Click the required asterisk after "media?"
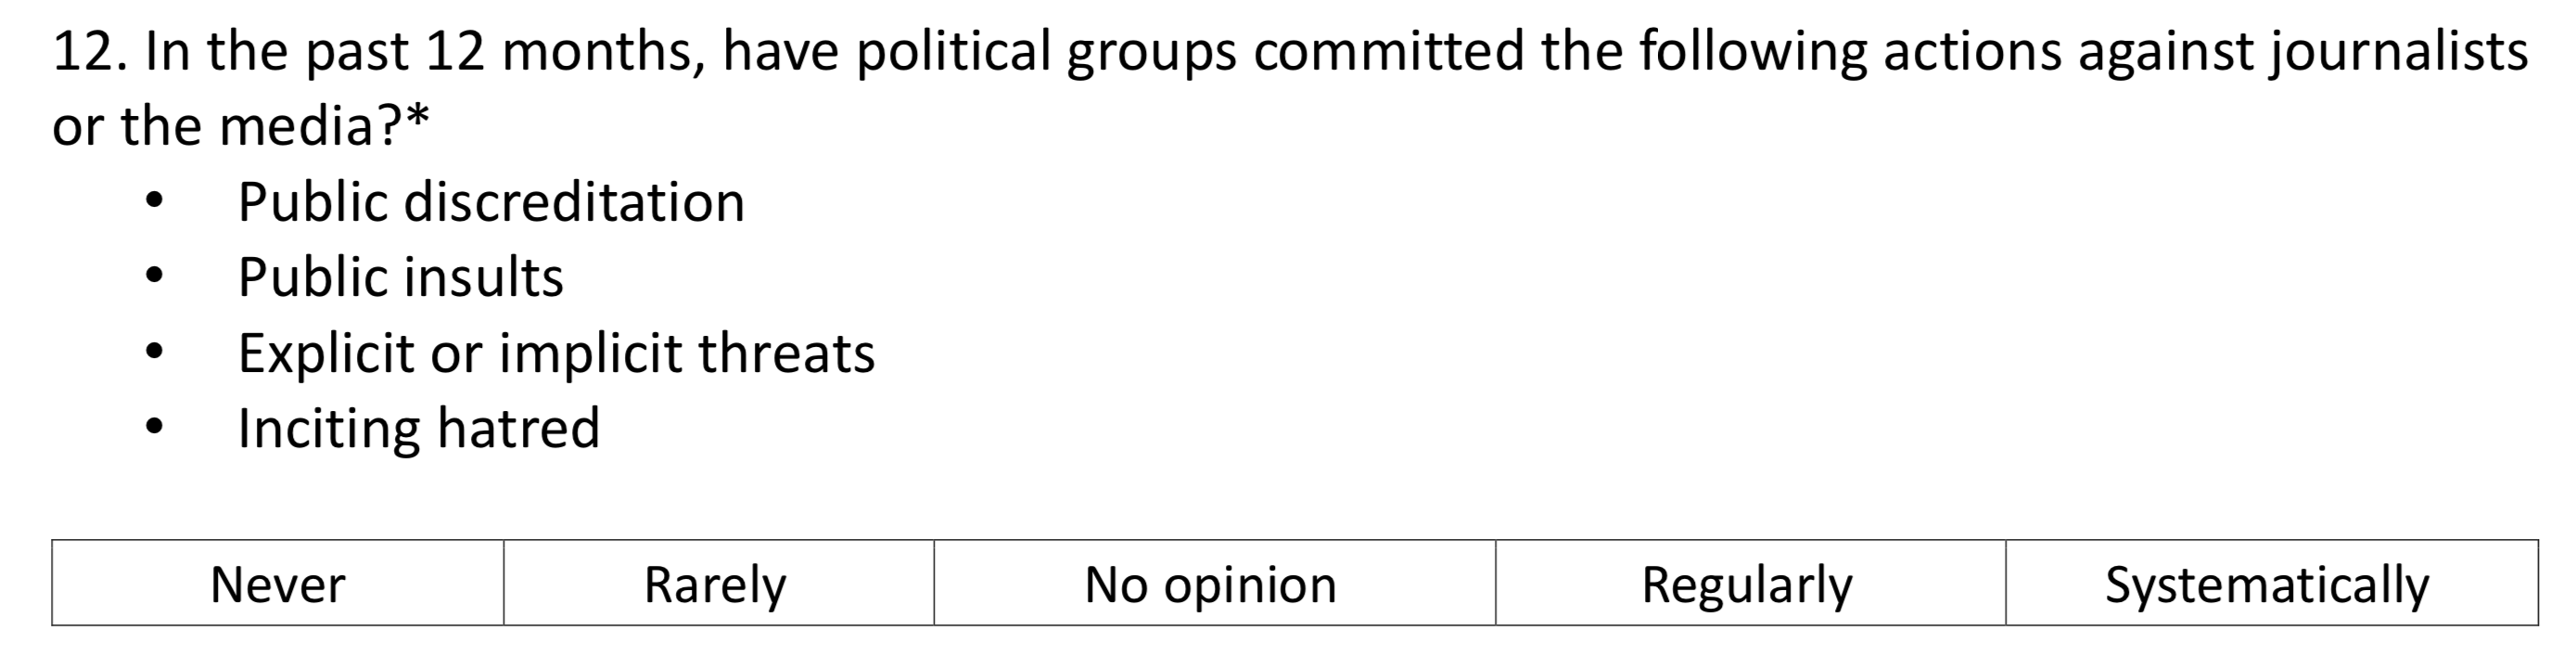Viewport: 2576px width, 668px height. pos(418,116)
